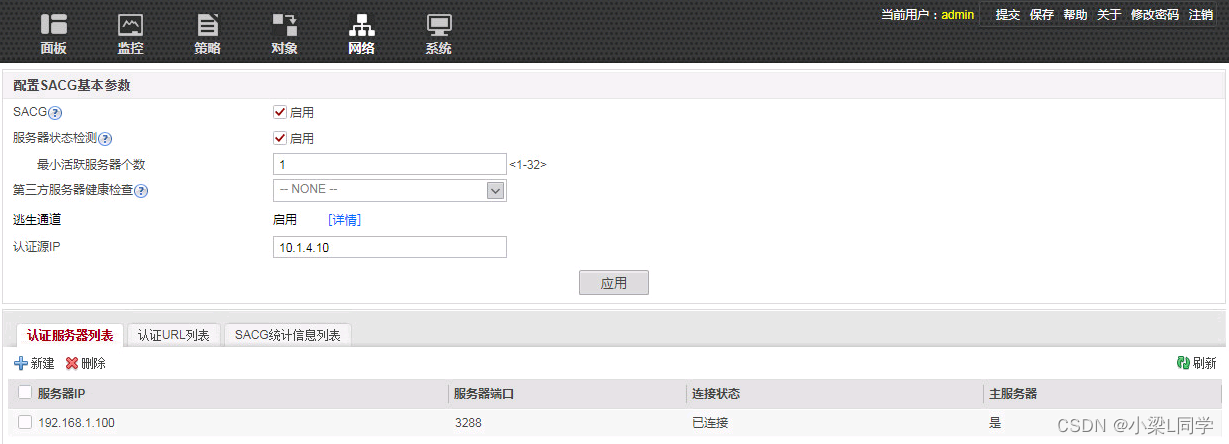
Task: Click the 应用 apply button
Action: click(614, 283)
